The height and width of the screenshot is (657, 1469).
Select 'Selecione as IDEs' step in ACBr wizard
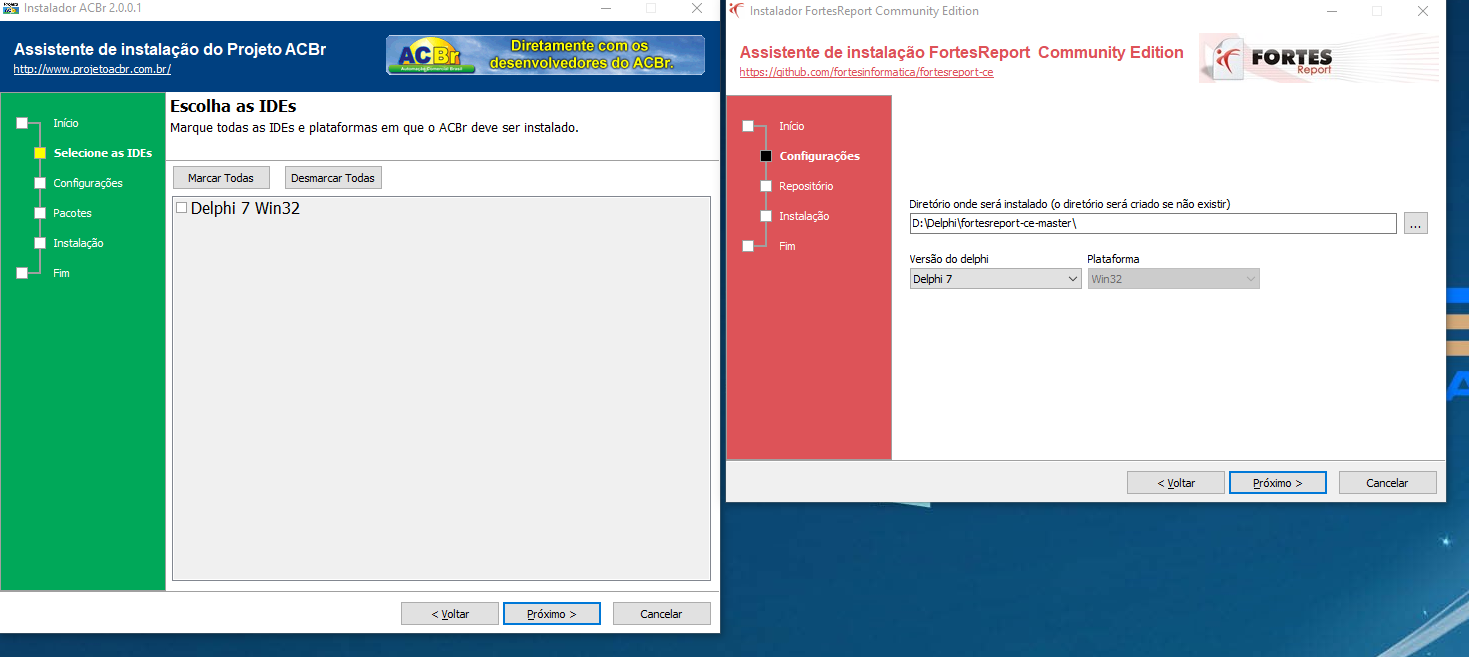pos(102,153)
